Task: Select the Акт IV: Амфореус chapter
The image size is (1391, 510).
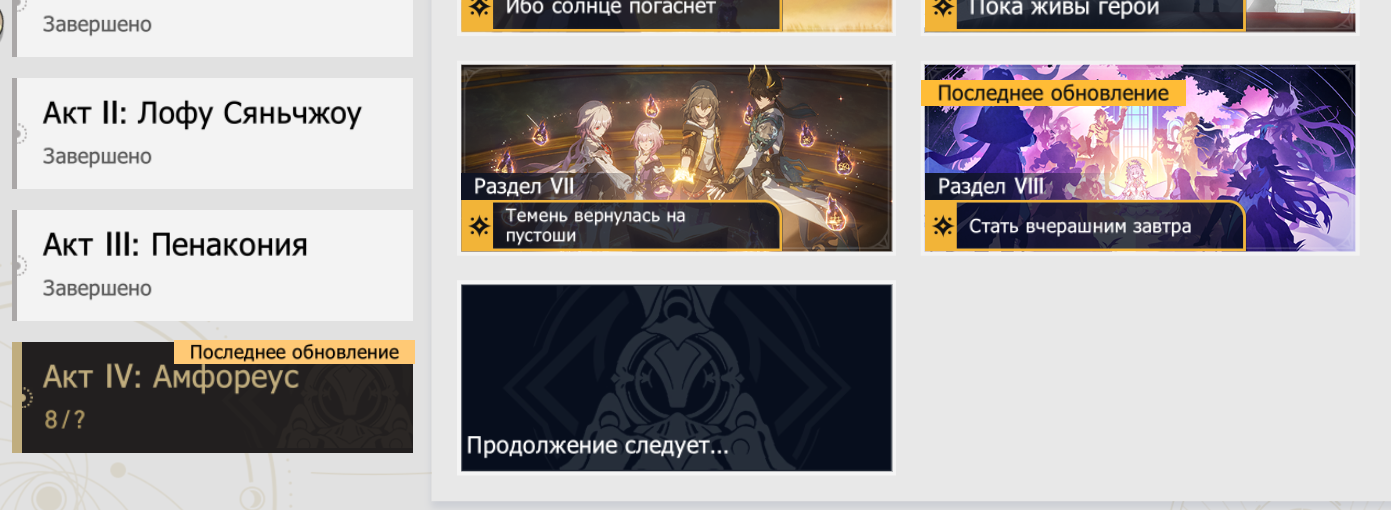Action: click(x=213, y=397)
